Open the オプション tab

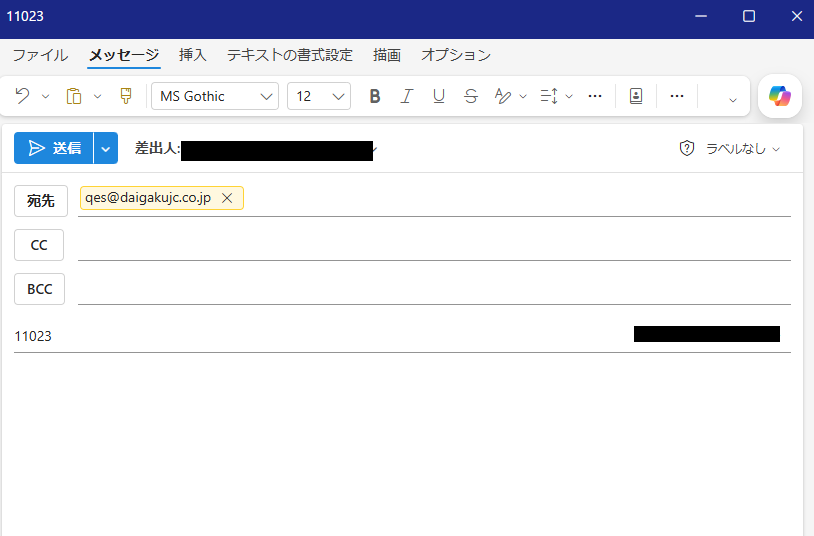[x=456, y=55]
